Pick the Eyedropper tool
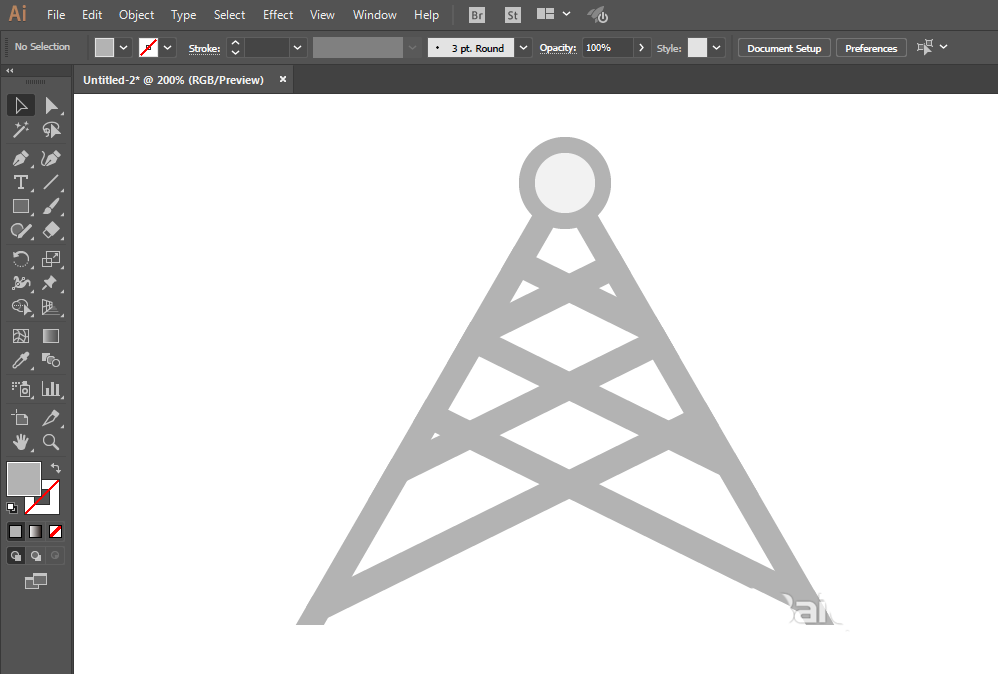Viewport: 998px width, 674px height. [x=20, y=361]
